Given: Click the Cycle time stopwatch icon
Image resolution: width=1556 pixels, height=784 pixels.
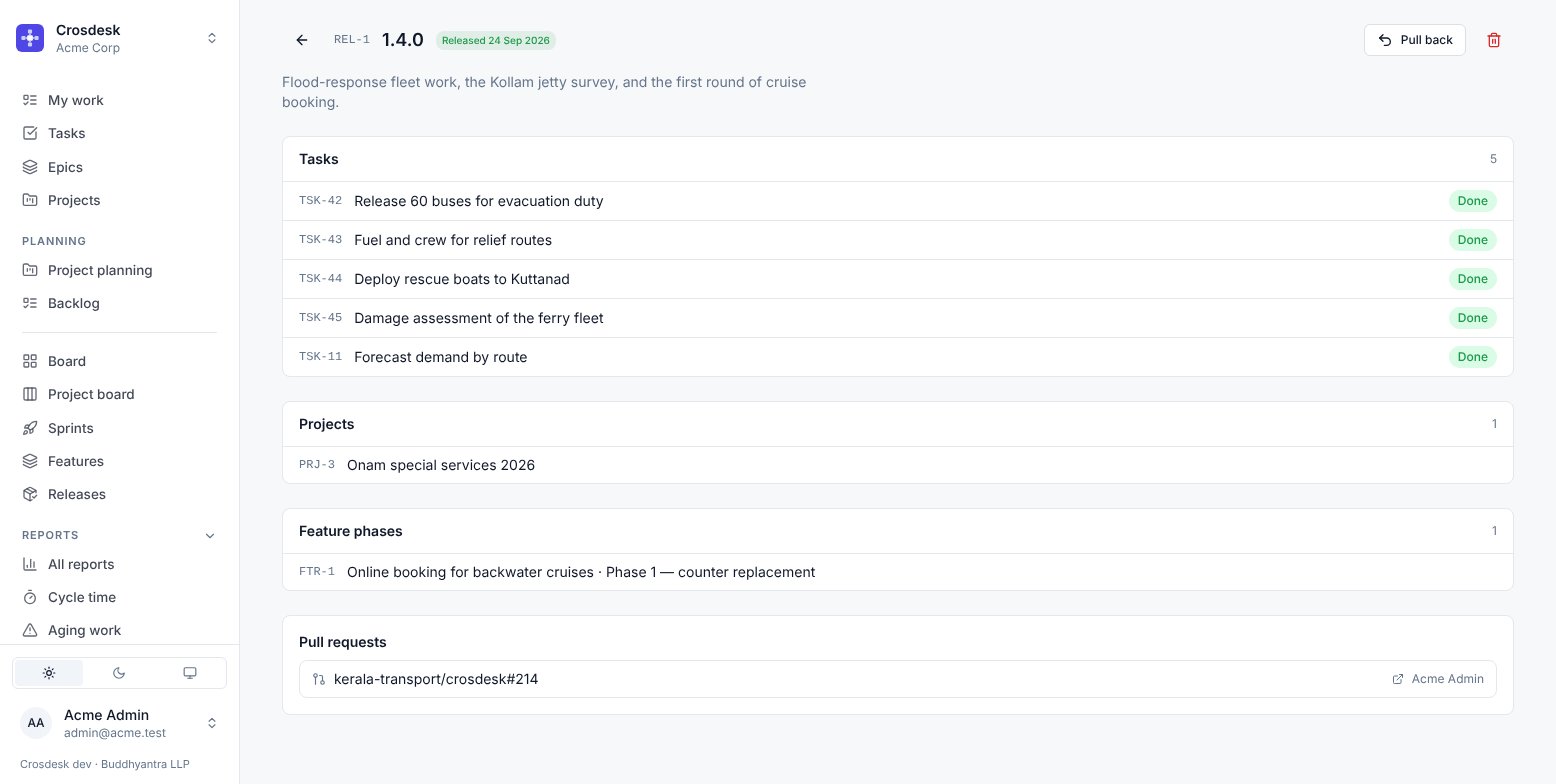Looking at the screenshot, I should (x=30, y=597).
